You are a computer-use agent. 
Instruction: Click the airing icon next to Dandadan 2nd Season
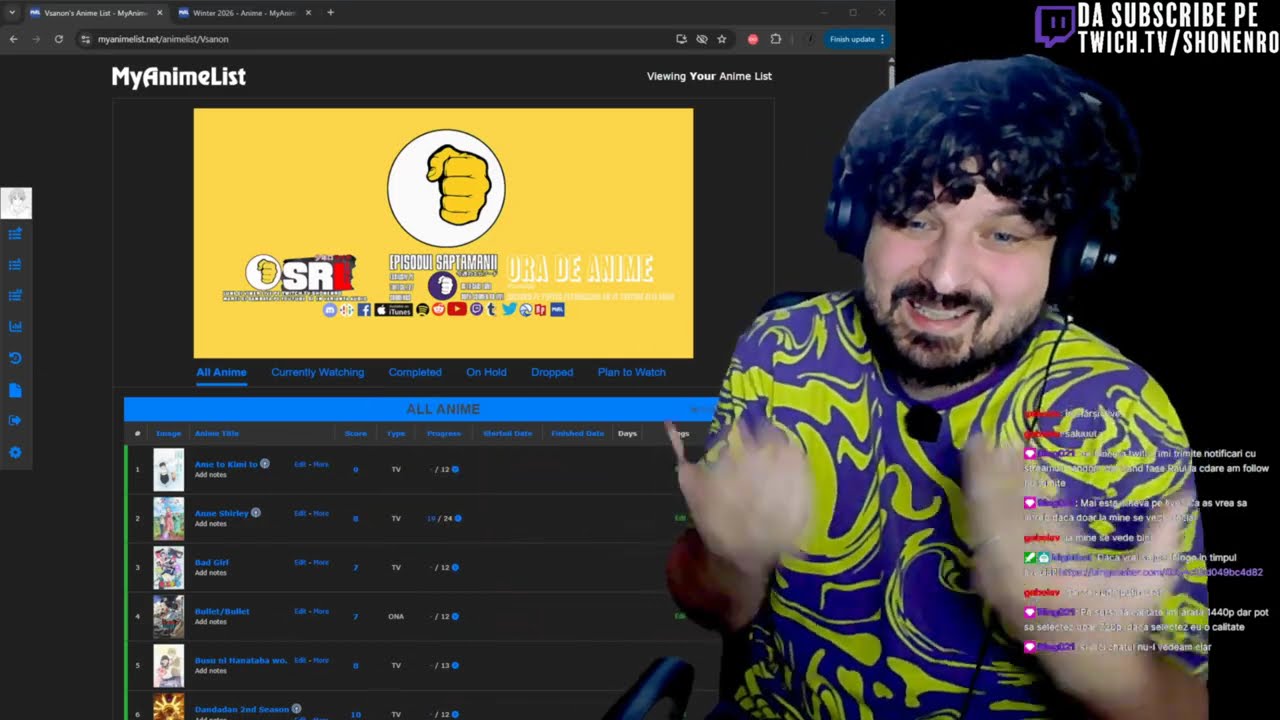(x=297, y=709)
